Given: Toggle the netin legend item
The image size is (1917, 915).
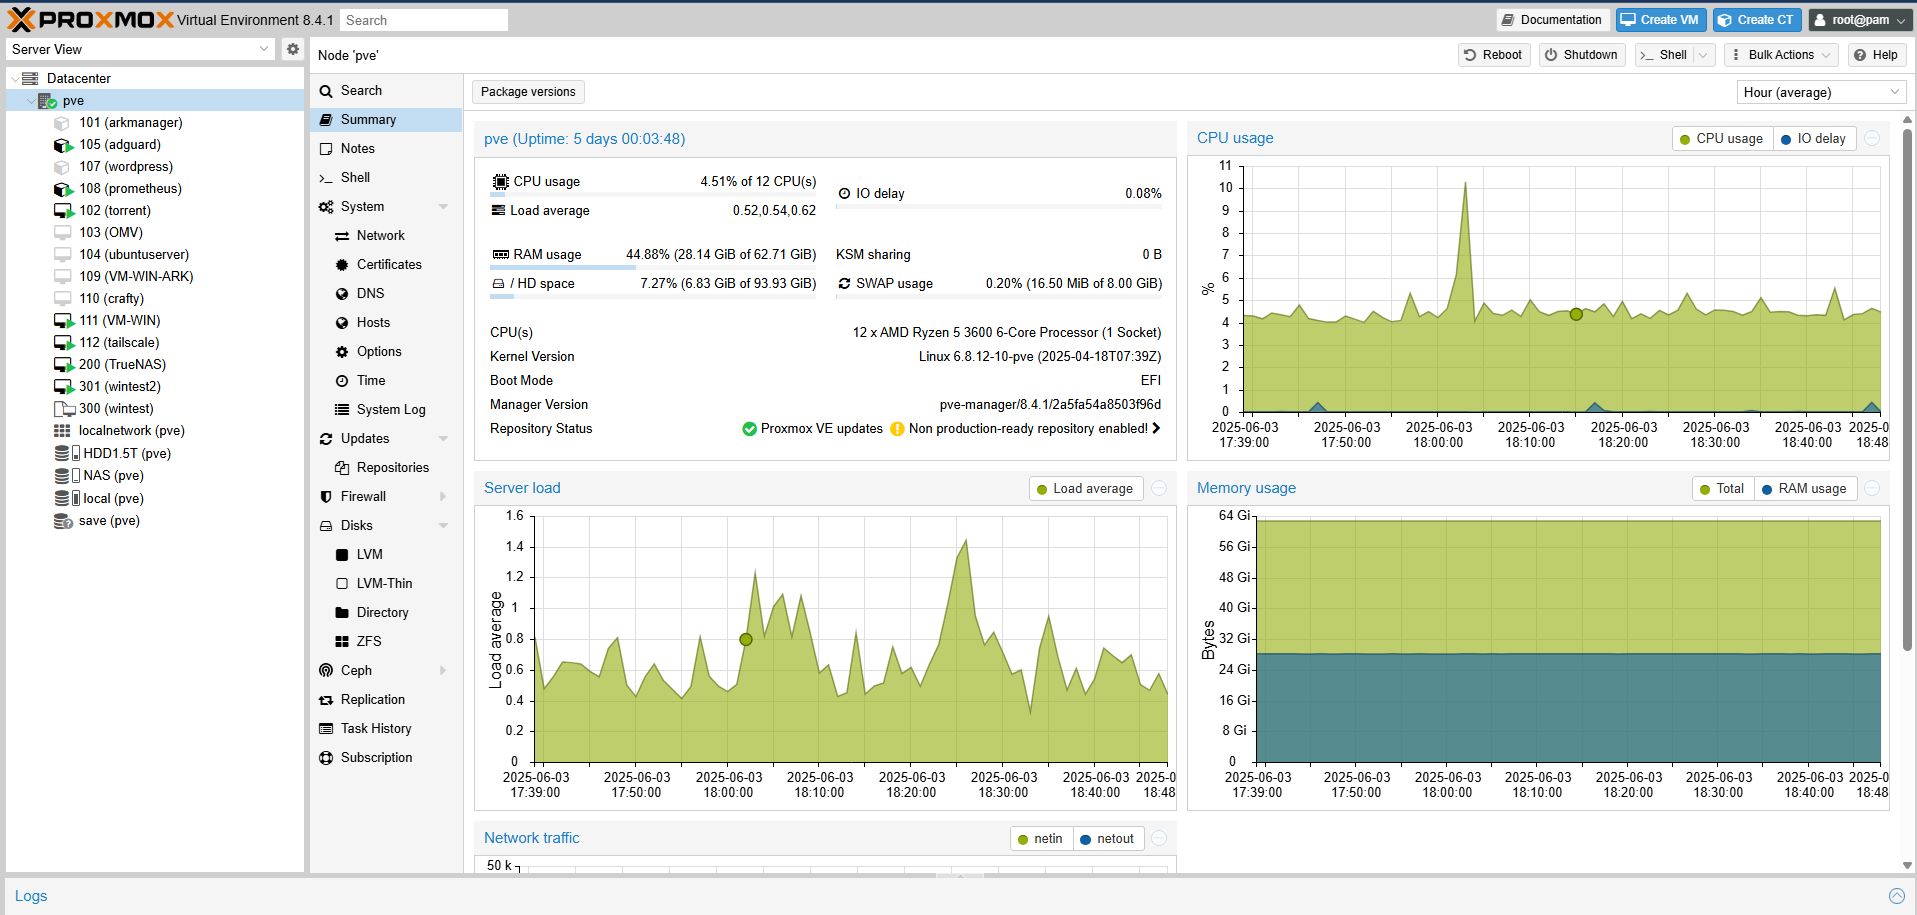Looking at the screenshot, I should [1041, 839].
